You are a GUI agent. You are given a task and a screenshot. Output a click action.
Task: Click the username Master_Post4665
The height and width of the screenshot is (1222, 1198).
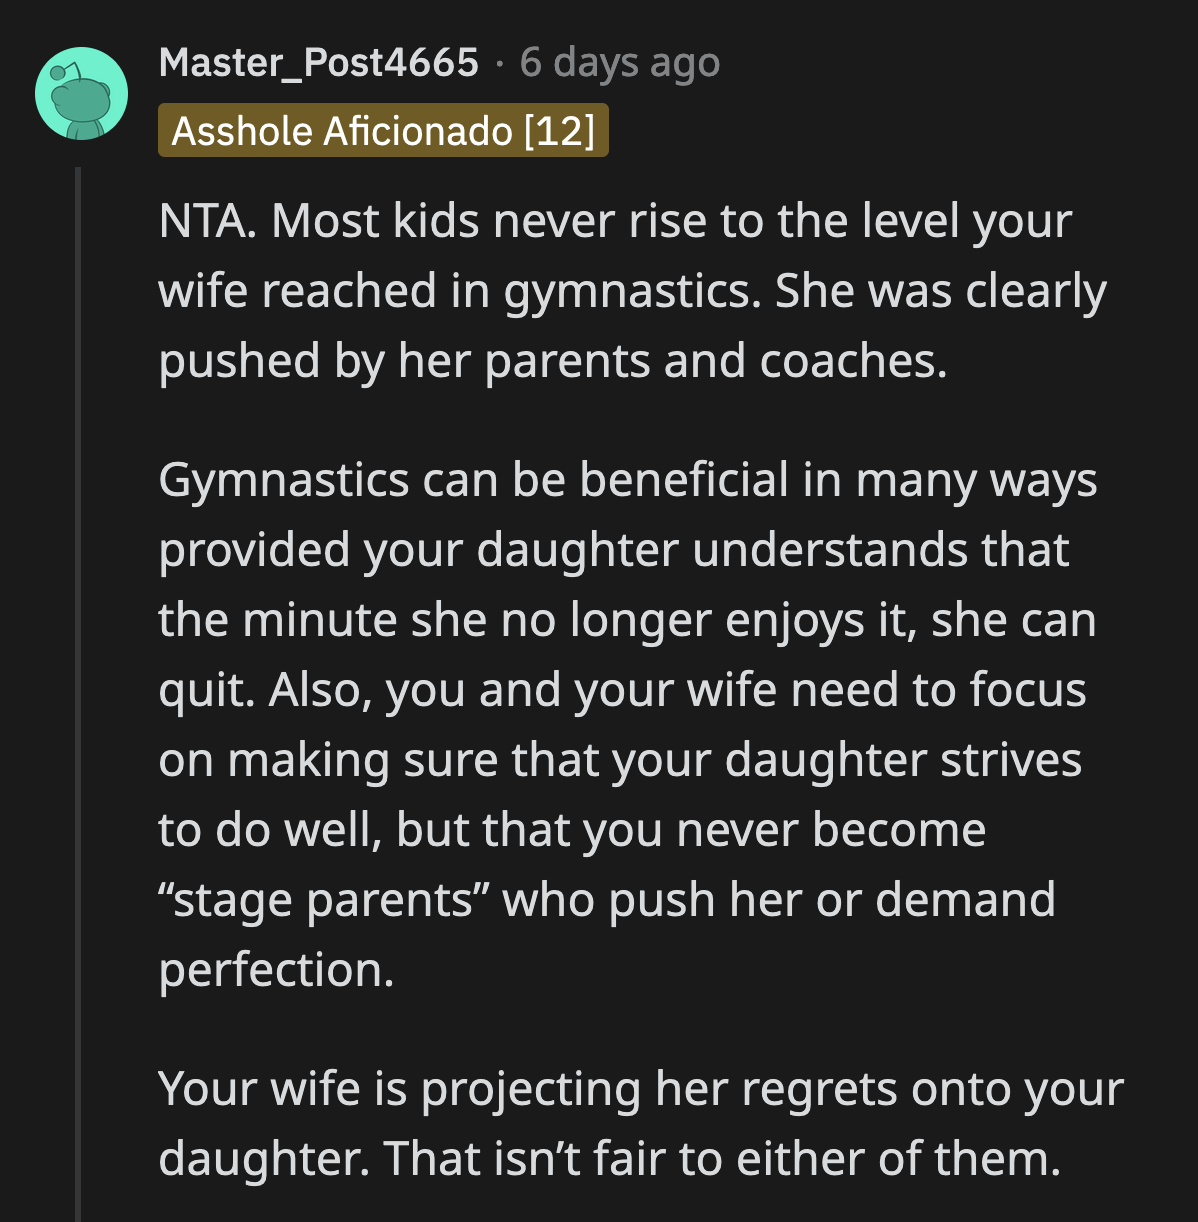[x=320, y=62]
